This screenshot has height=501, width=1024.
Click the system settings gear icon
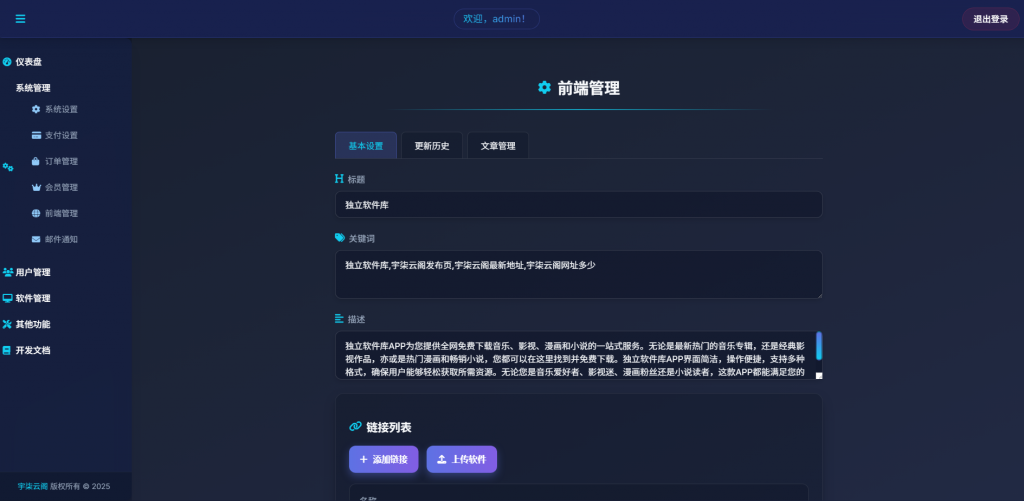point(36,109)
